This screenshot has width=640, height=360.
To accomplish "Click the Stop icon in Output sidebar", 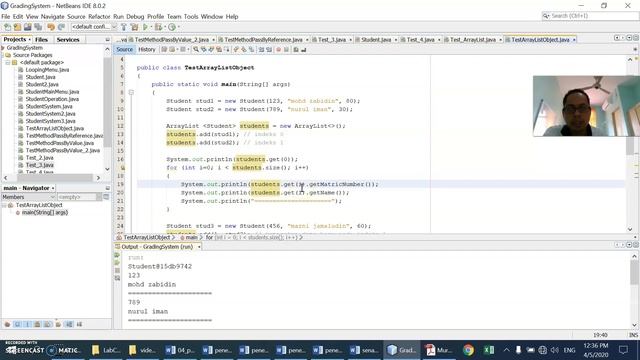I will coord(117,270).
